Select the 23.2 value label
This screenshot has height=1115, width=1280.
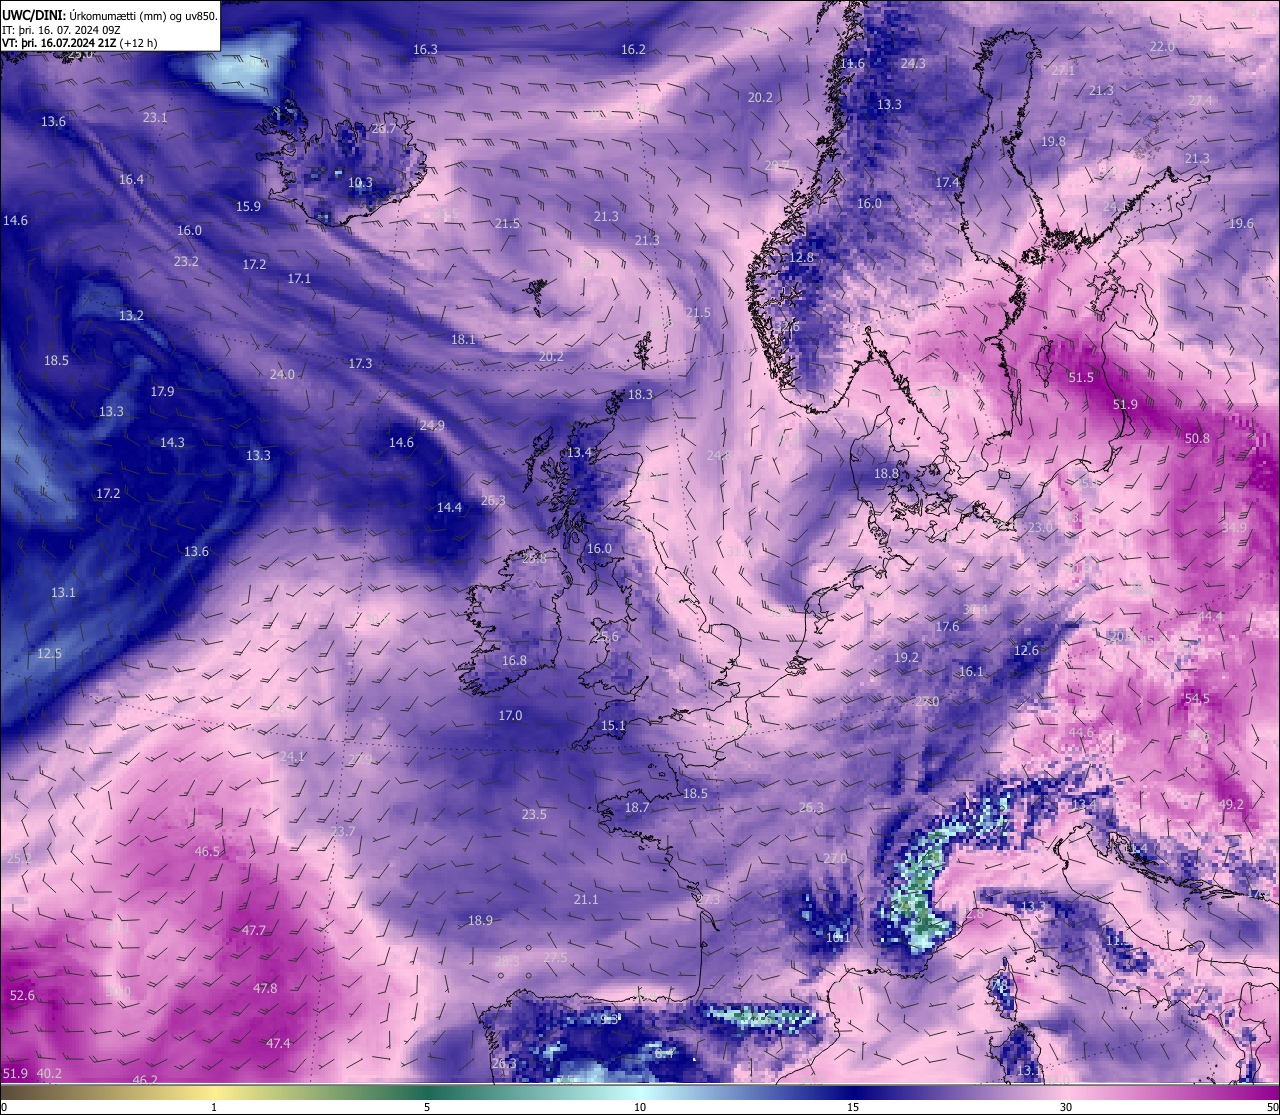pos(186,261)
